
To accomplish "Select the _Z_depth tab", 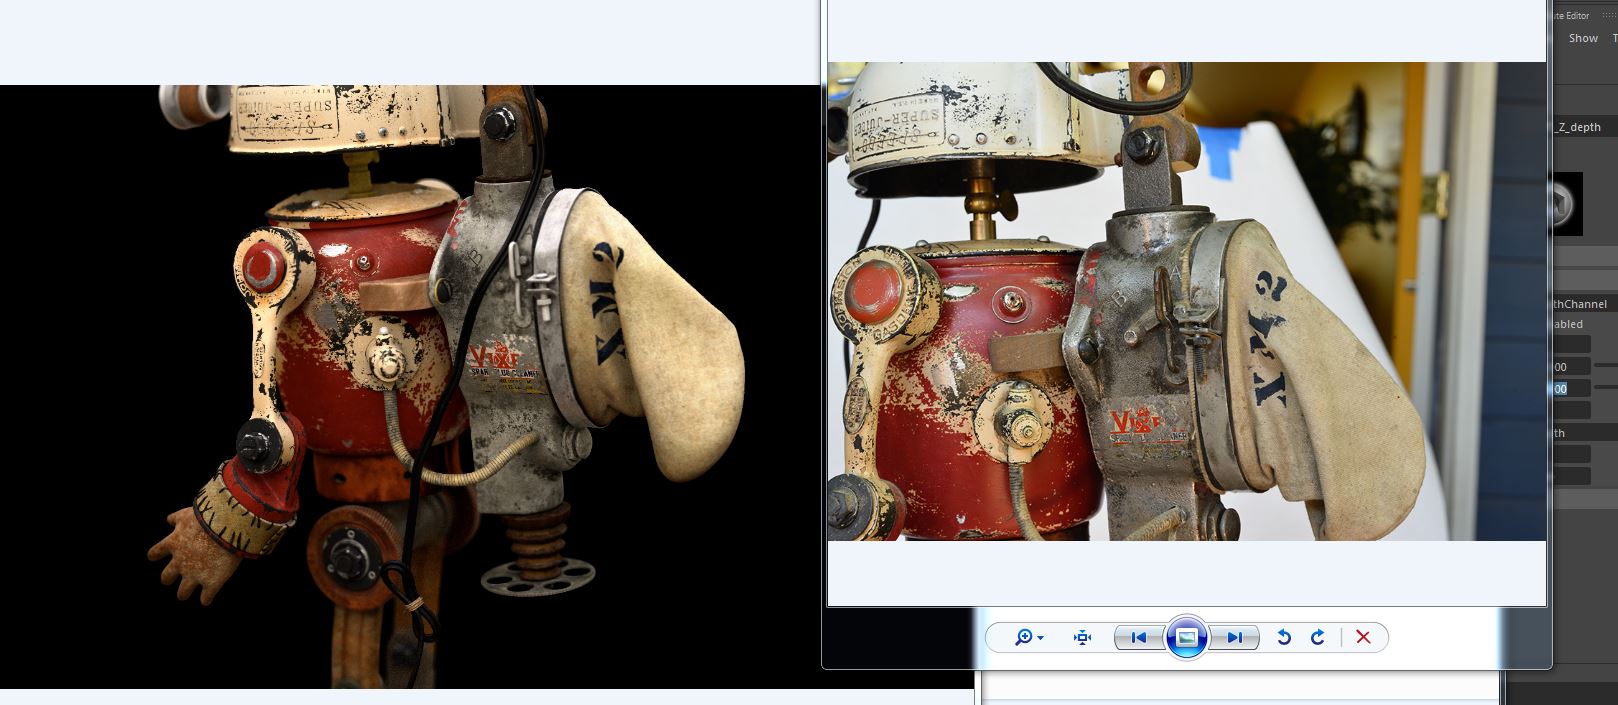I will (x=1579, y=127).
